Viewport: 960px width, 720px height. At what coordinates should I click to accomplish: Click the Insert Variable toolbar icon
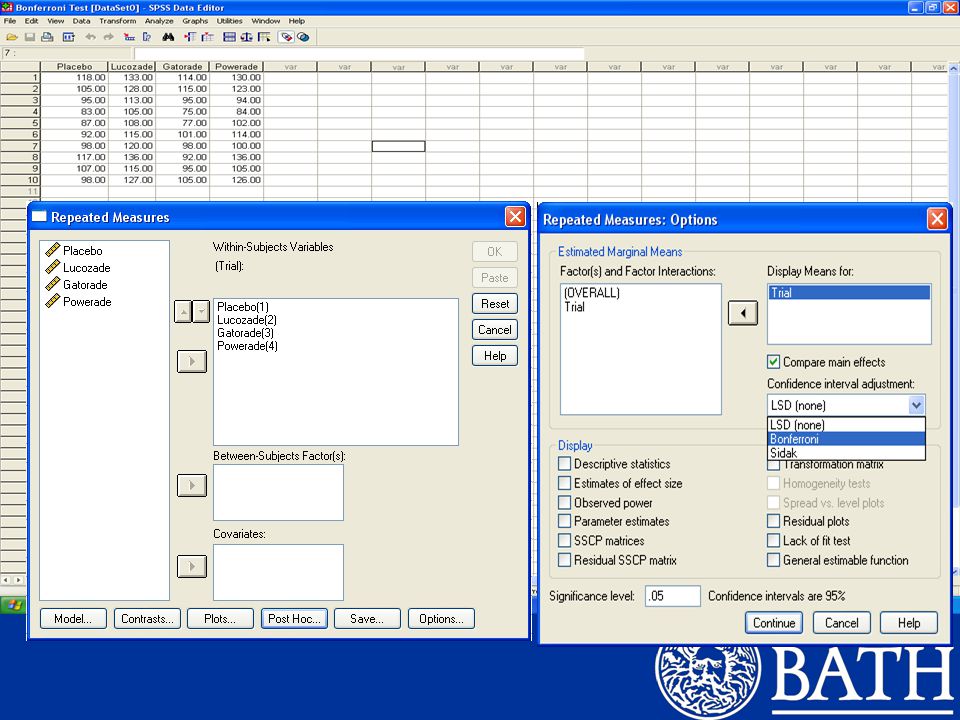208,37
